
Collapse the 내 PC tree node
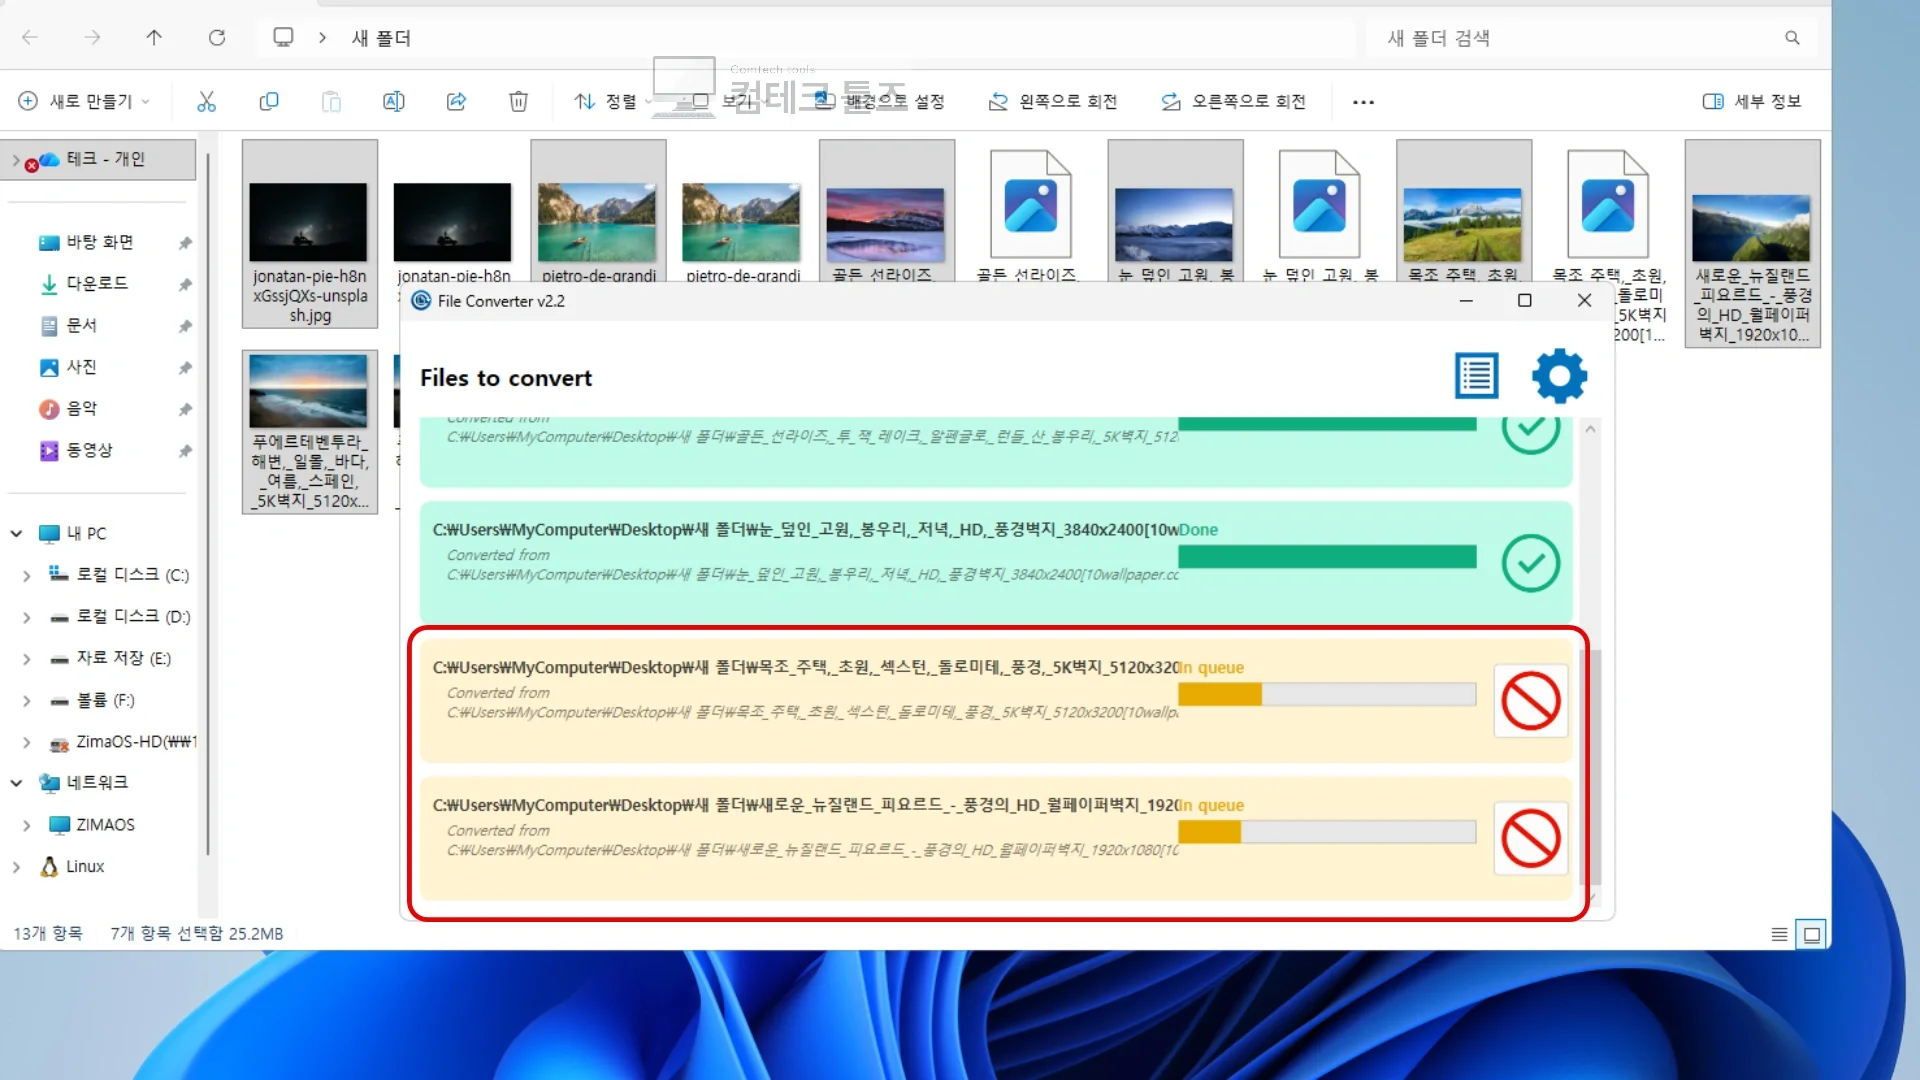pyautogui.click(x=16, y=533)
